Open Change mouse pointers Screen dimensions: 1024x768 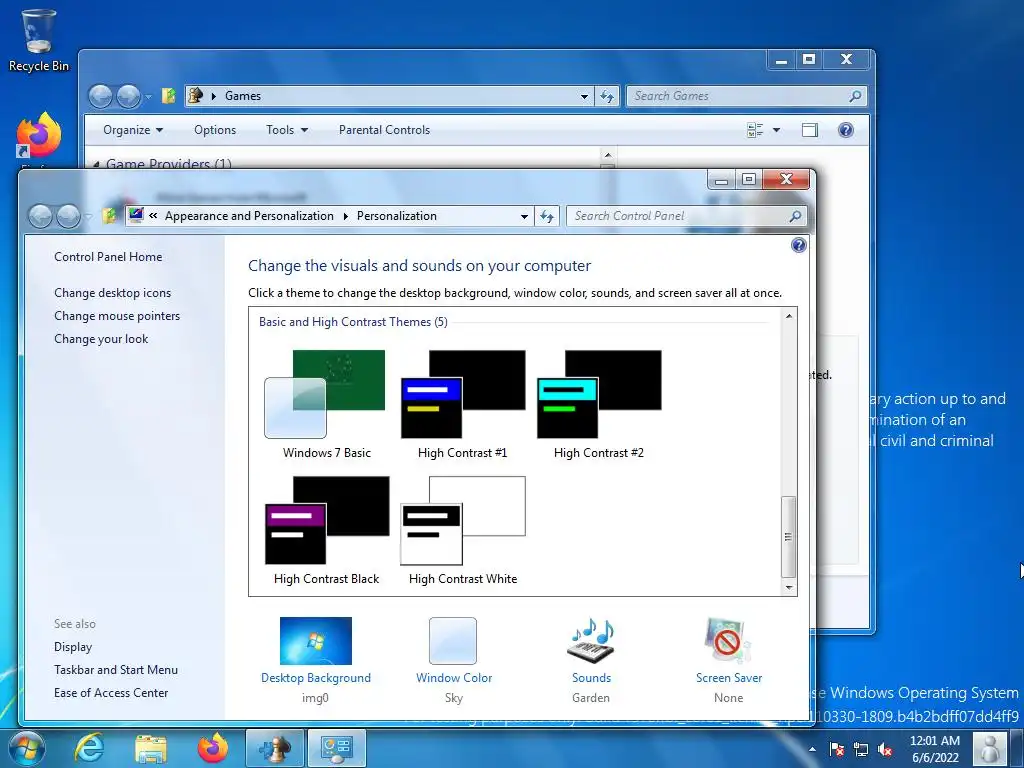pos(117,315)
